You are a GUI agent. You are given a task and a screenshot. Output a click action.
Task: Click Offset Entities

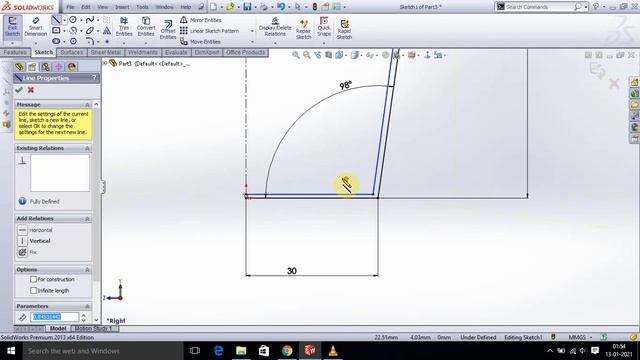coord(168,29)
